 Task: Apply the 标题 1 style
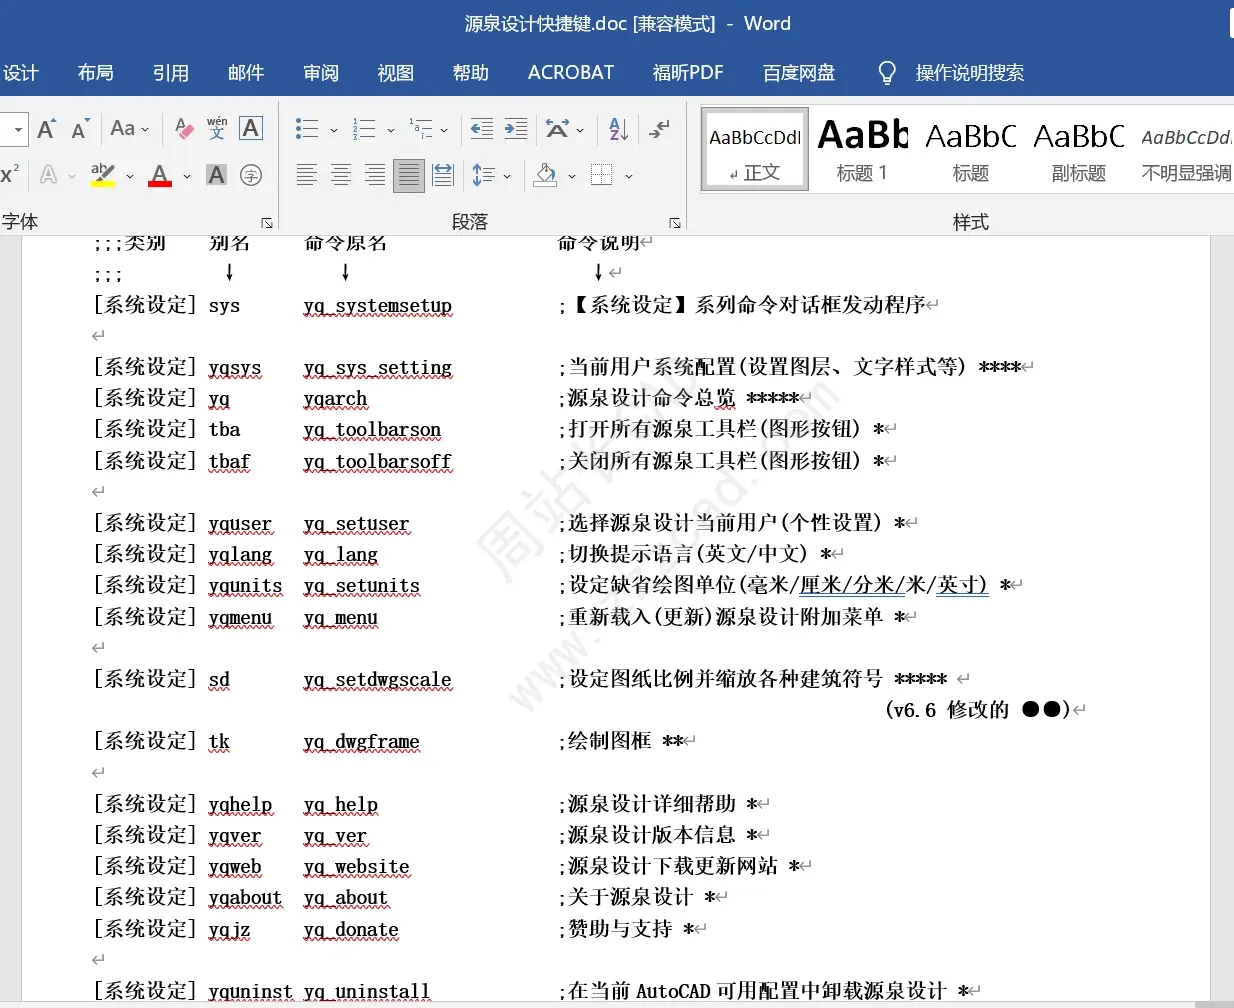[862, 148]
